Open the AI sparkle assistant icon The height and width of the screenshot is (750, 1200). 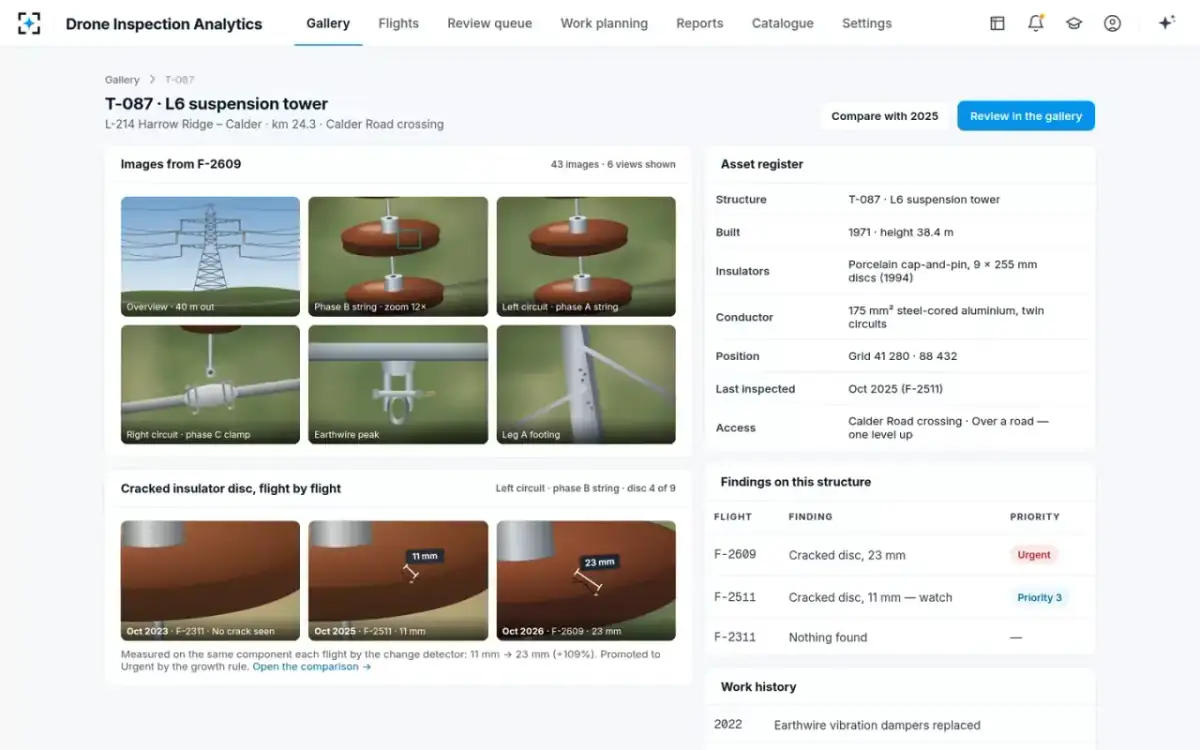(x=1166, y=23)
